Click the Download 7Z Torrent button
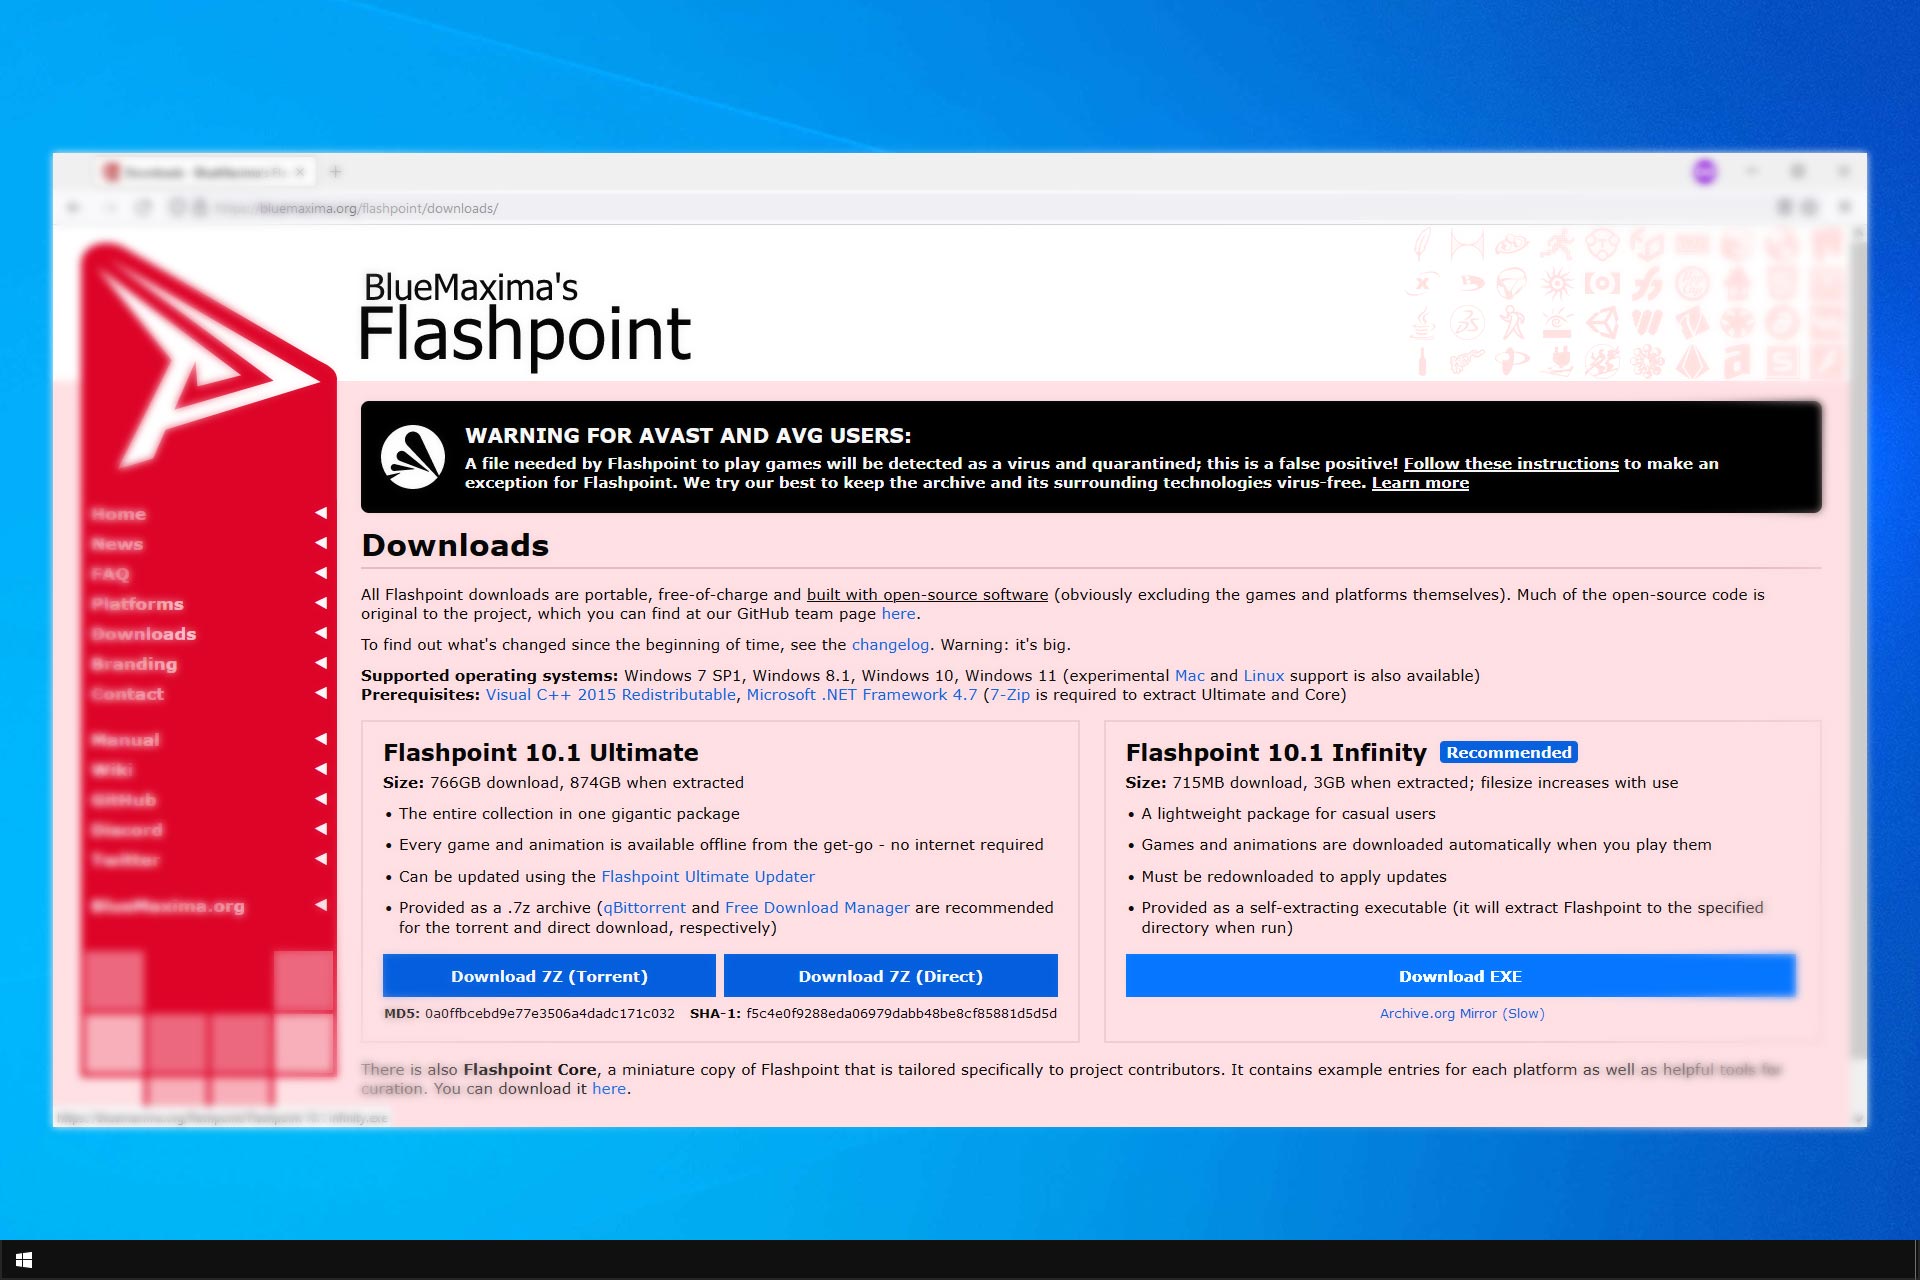This screenshot has width=1920, height=1280. click(547, 976)
